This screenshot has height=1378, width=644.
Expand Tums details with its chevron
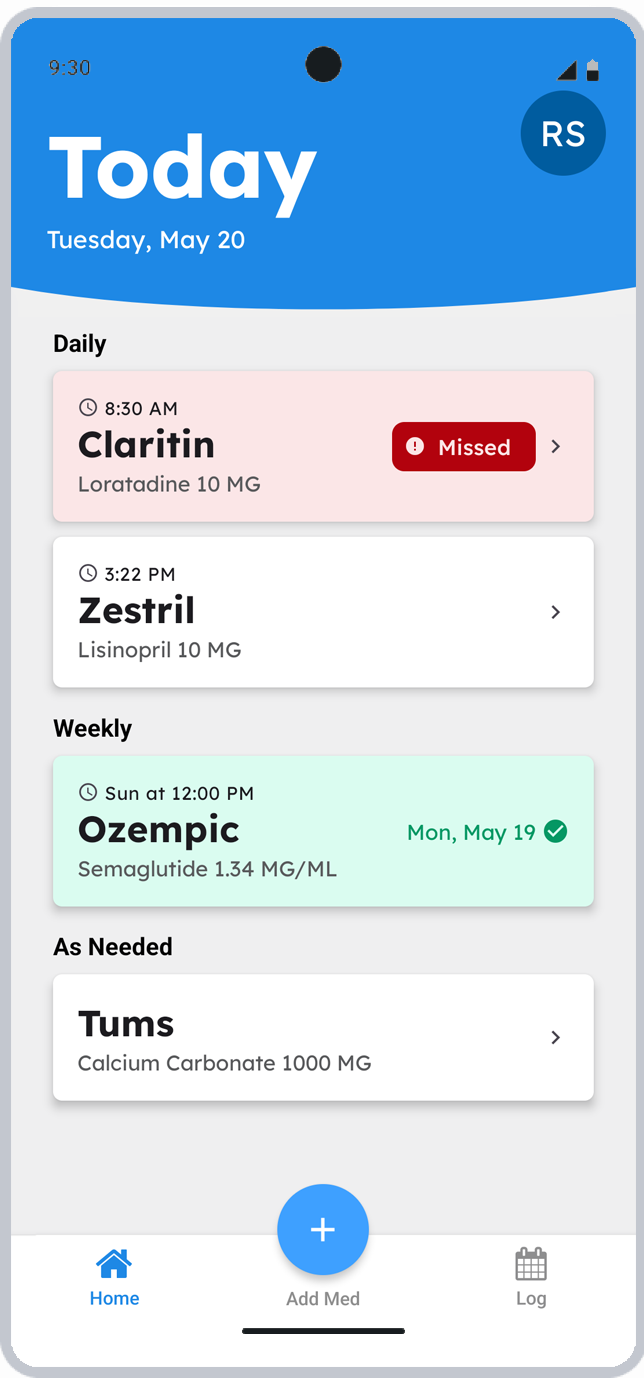[x=555, y=1037]
